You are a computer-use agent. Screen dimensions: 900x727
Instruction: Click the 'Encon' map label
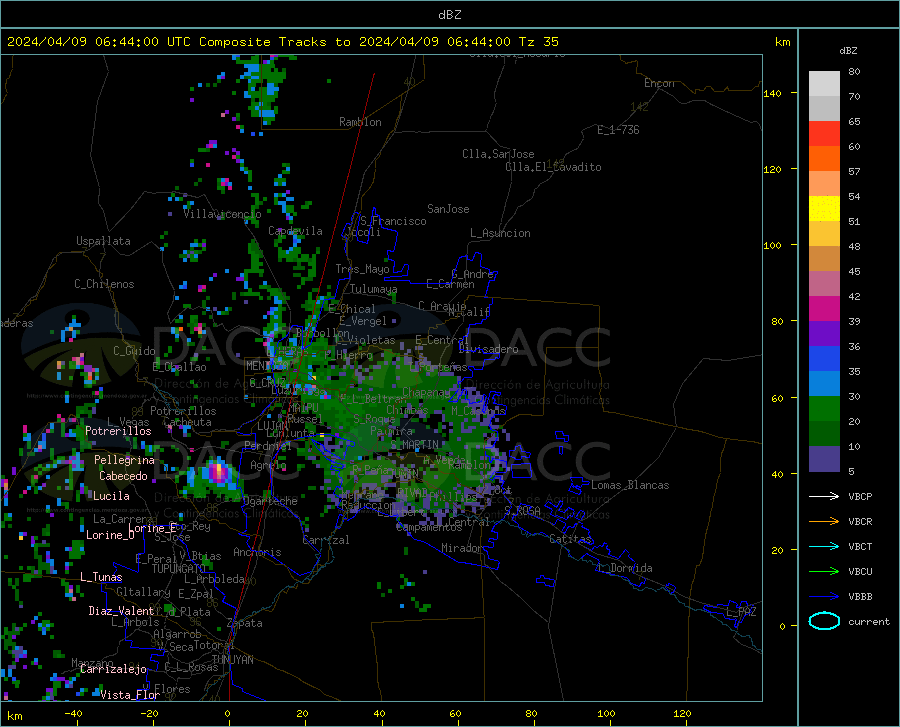pyautogui.click(x=659, y=83)
